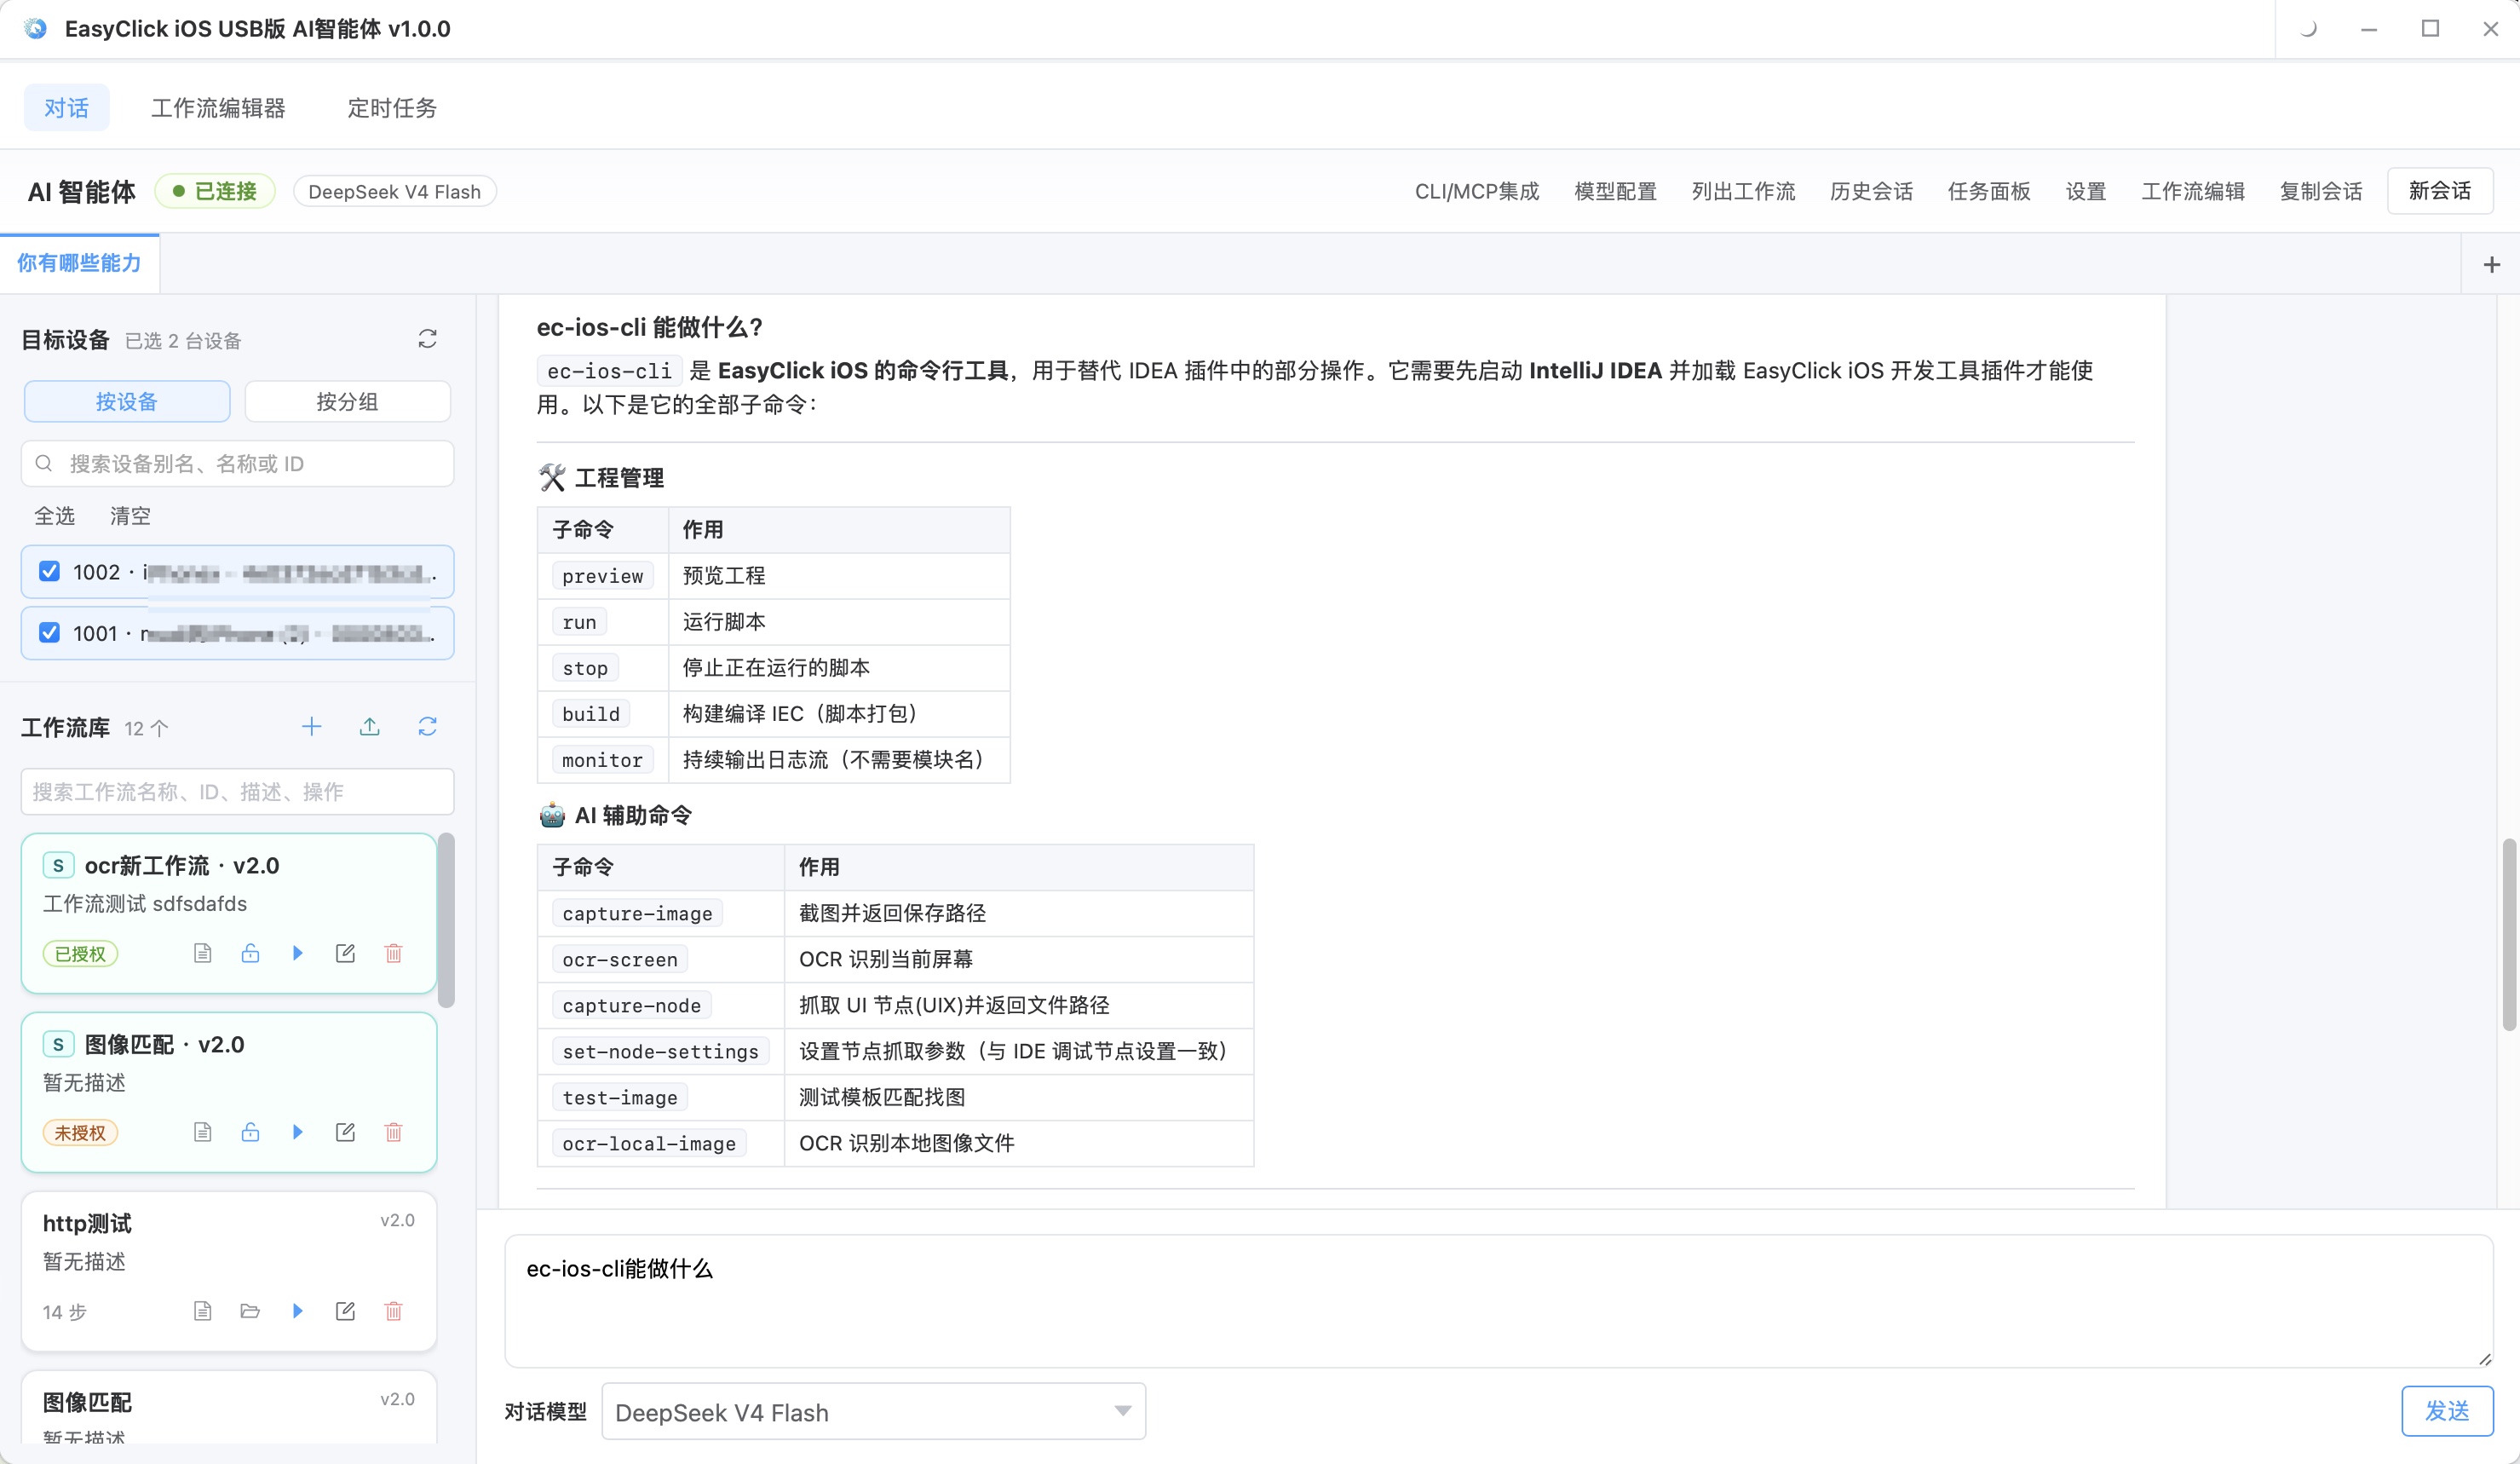
Task: Delete the http测试 workflow
Action: pos(393,1311)
